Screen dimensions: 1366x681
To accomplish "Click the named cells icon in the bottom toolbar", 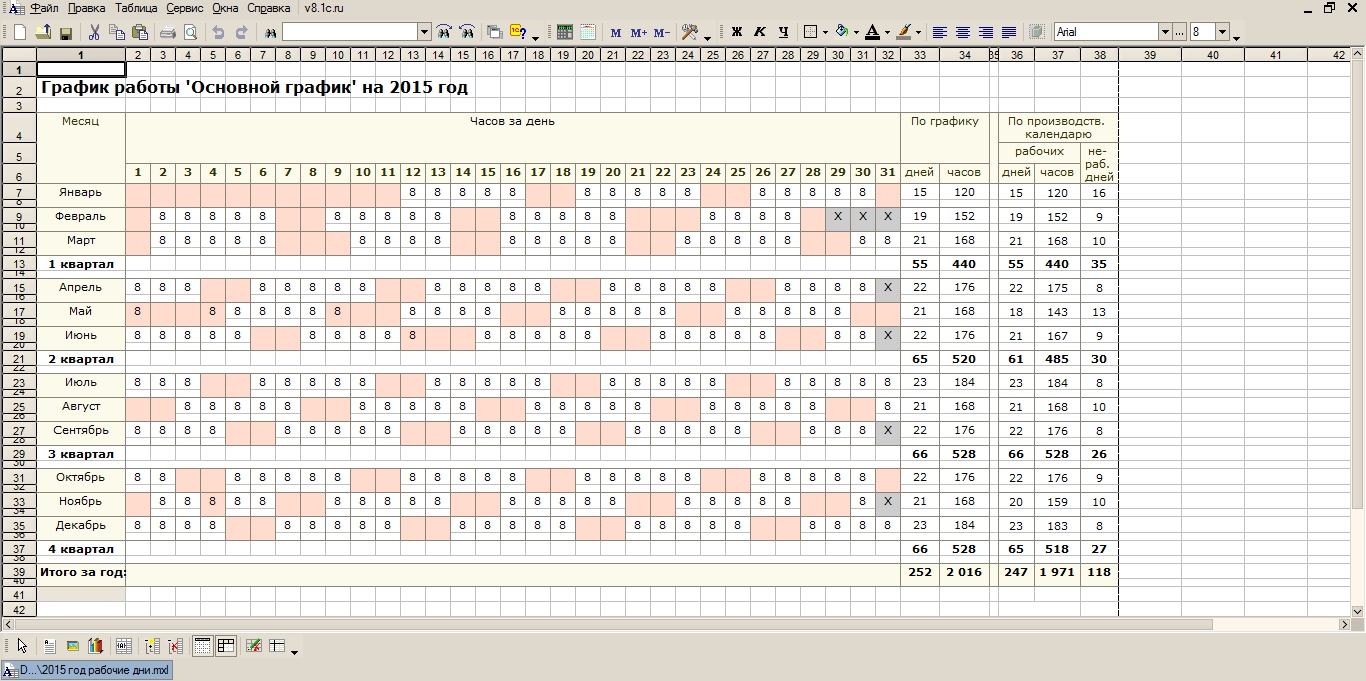I will coord(124,646).
